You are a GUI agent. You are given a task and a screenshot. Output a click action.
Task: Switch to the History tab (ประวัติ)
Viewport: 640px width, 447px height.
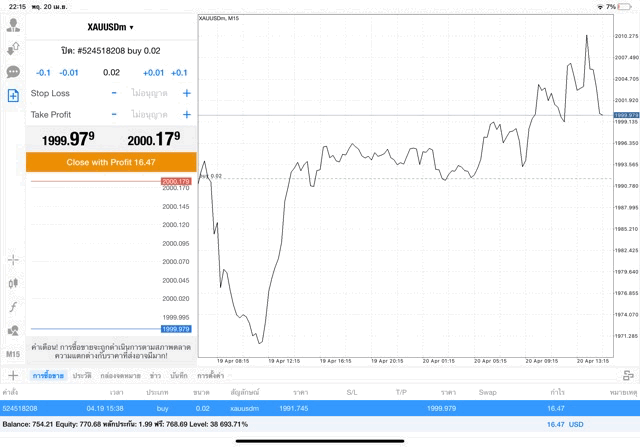click(82, 376)
